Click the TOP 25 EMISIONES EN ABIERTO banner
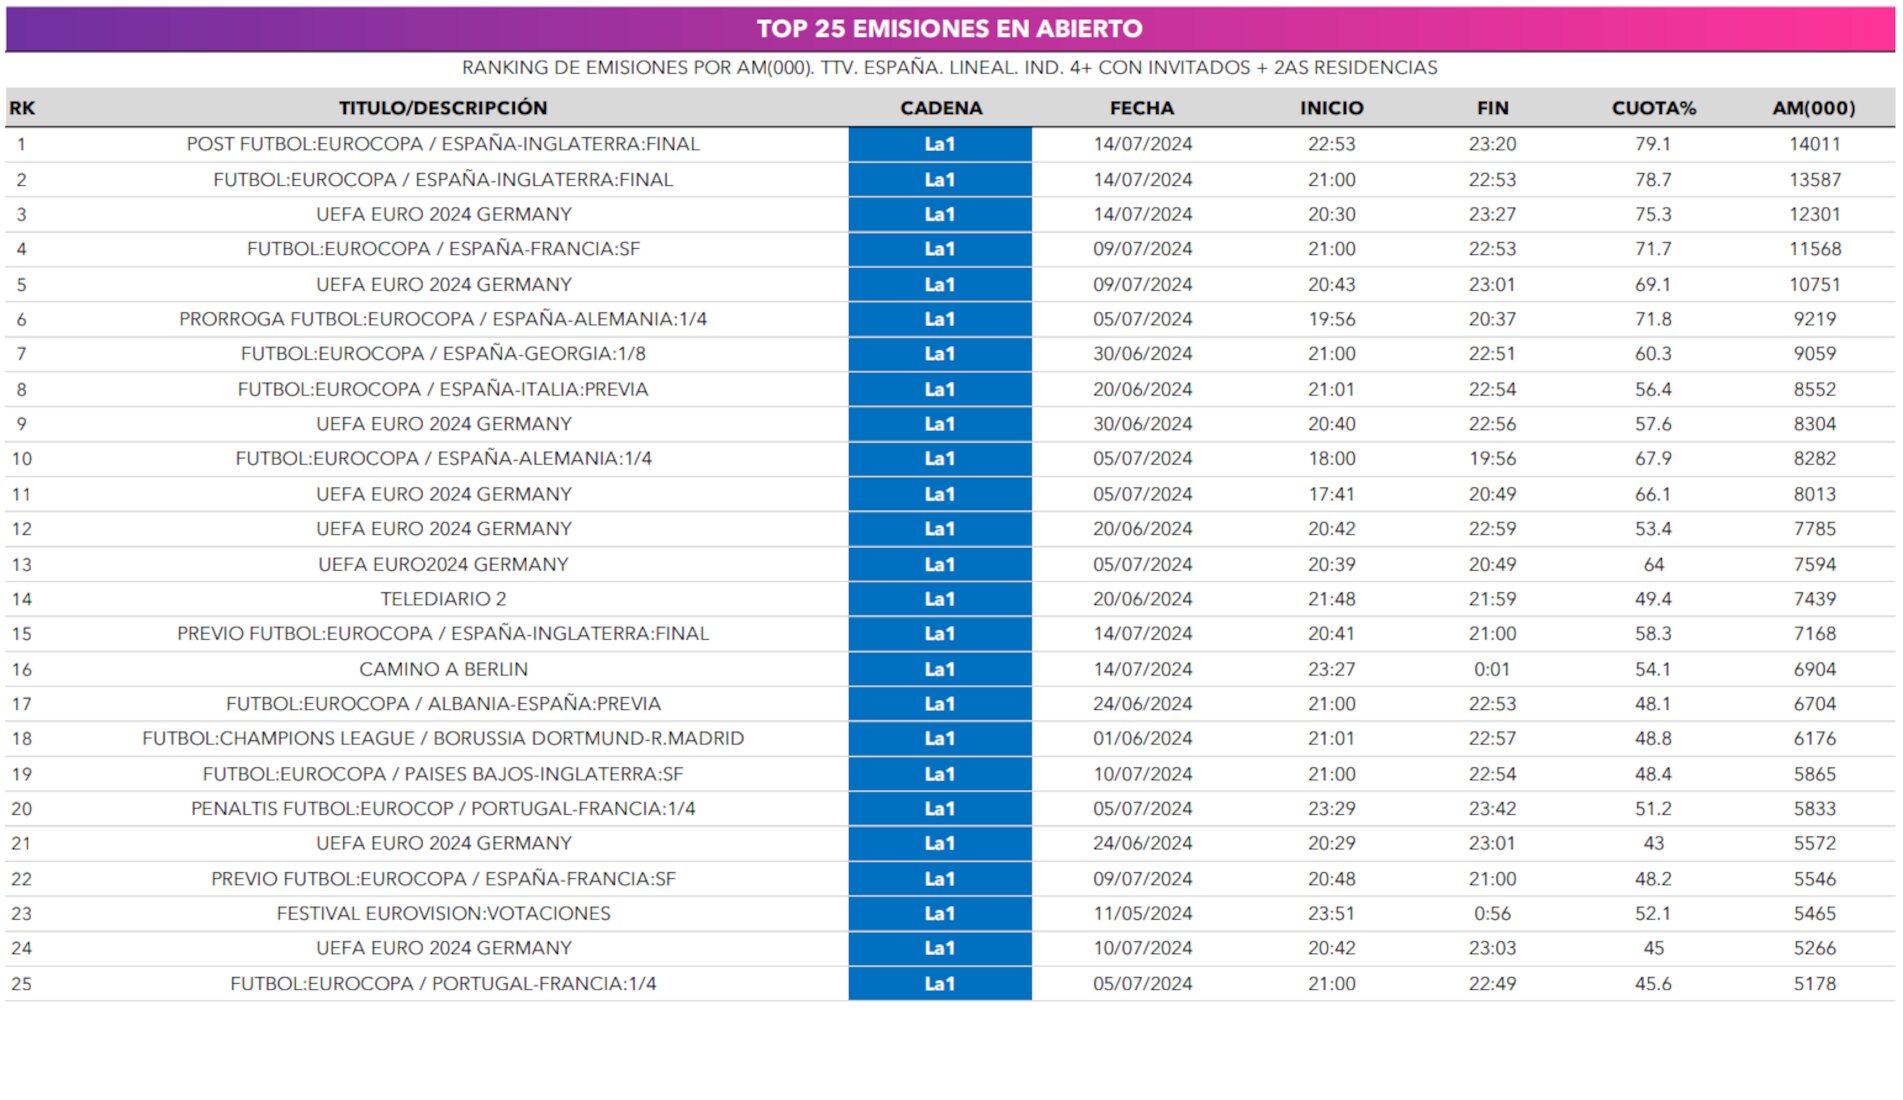1903x1100 pixels. (949, 29)
